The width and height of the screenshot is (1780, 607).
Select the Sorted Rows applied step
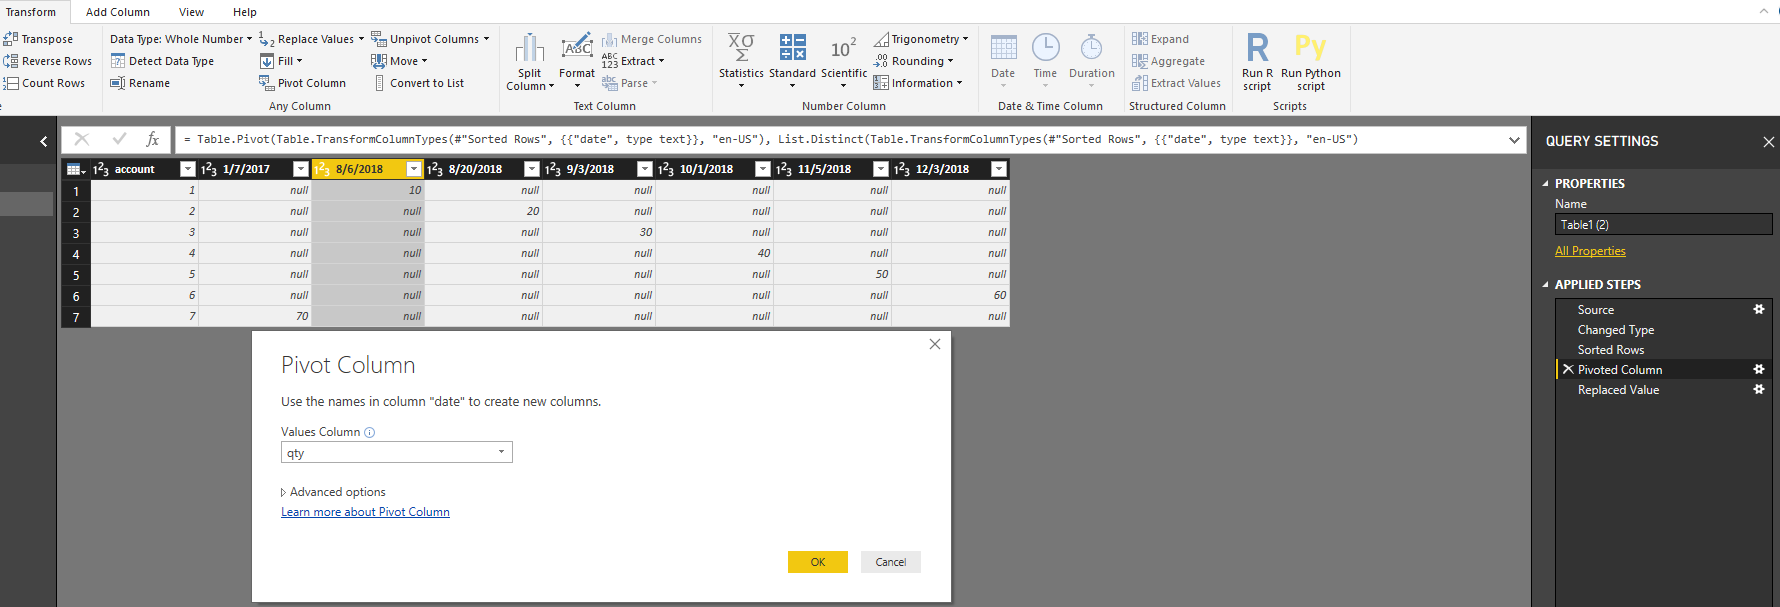(x=1611, y=350)
